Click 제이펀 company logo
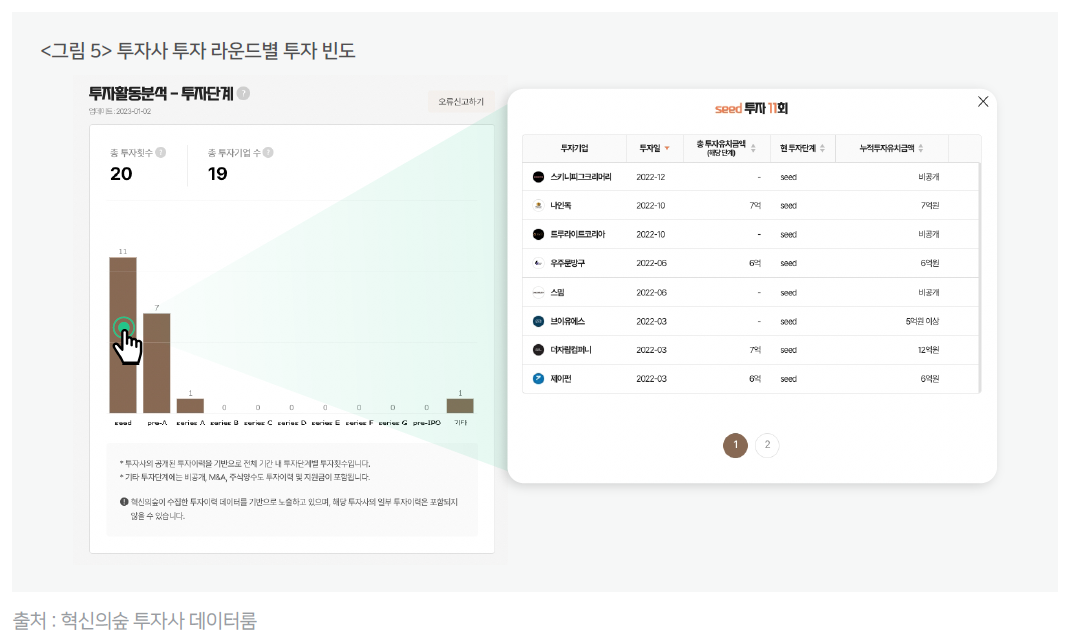This screenshot has width=1072, height=642. (x=538, y=379)
